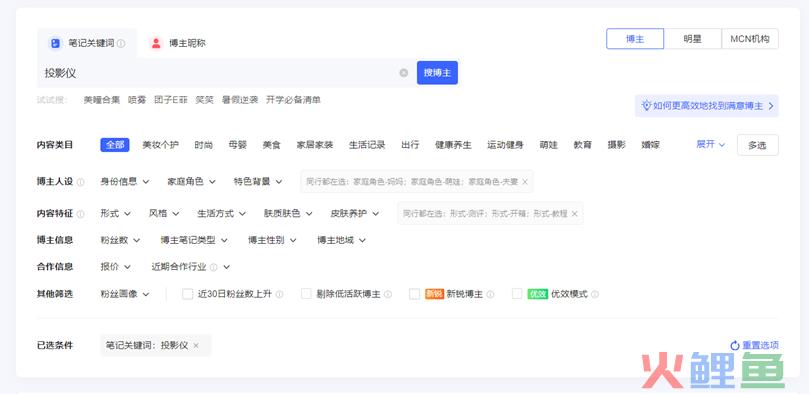Select the 博主昵称 search tab
Image resolution: width=809 pixels, height=394 pixels.
[177, 43]
